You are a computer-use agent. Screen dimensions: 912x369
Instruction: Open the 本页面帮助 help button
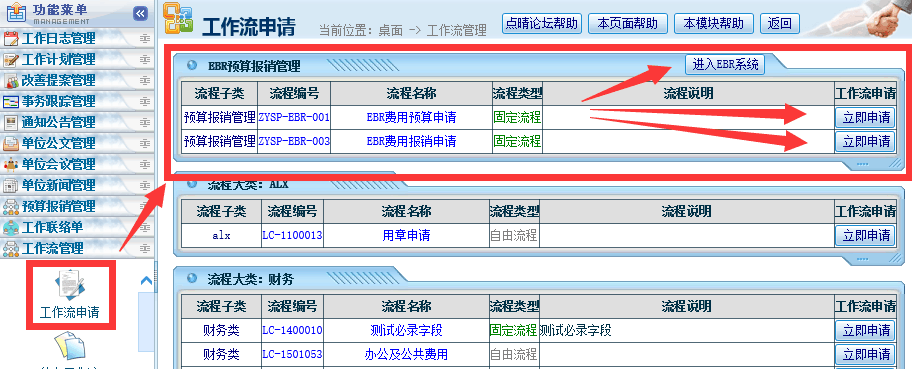coord(628,24)
